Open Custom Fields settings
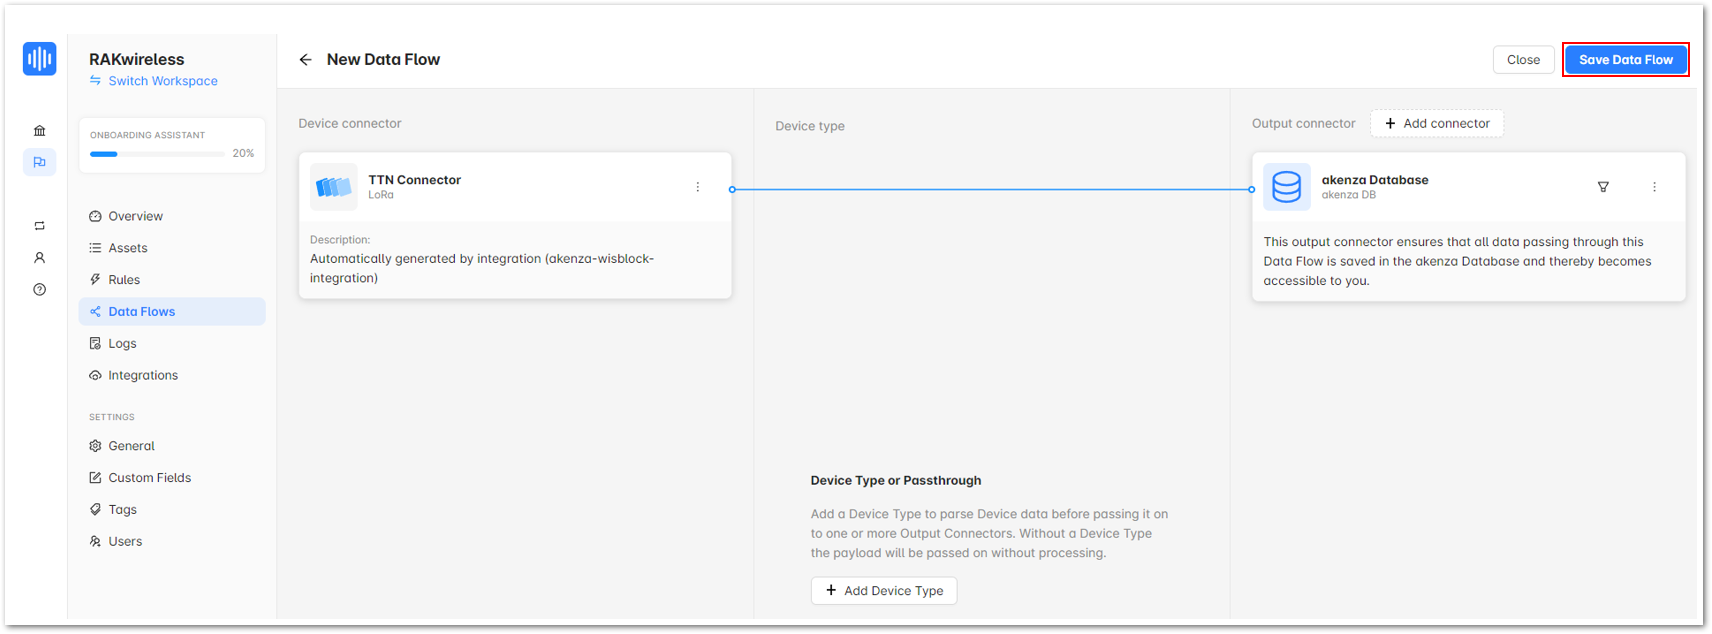 (x=172, y=478)
